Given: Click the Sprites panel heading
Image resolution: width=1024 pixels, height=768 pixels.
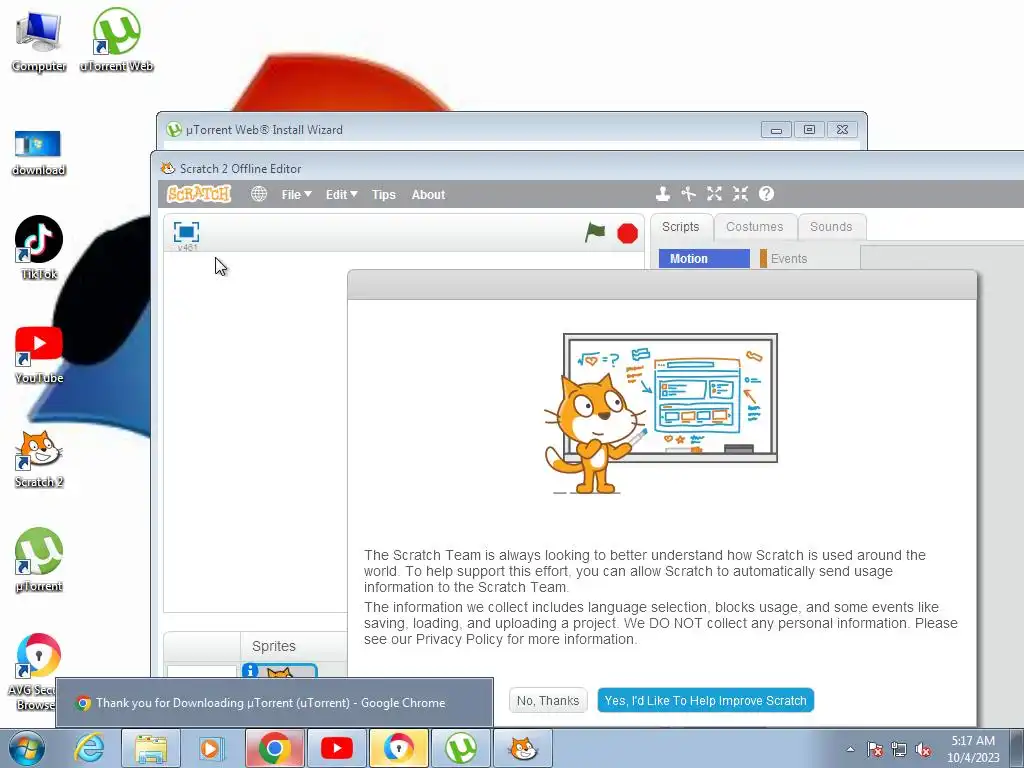Looking at the screenshot, I should tap(274, 646).
